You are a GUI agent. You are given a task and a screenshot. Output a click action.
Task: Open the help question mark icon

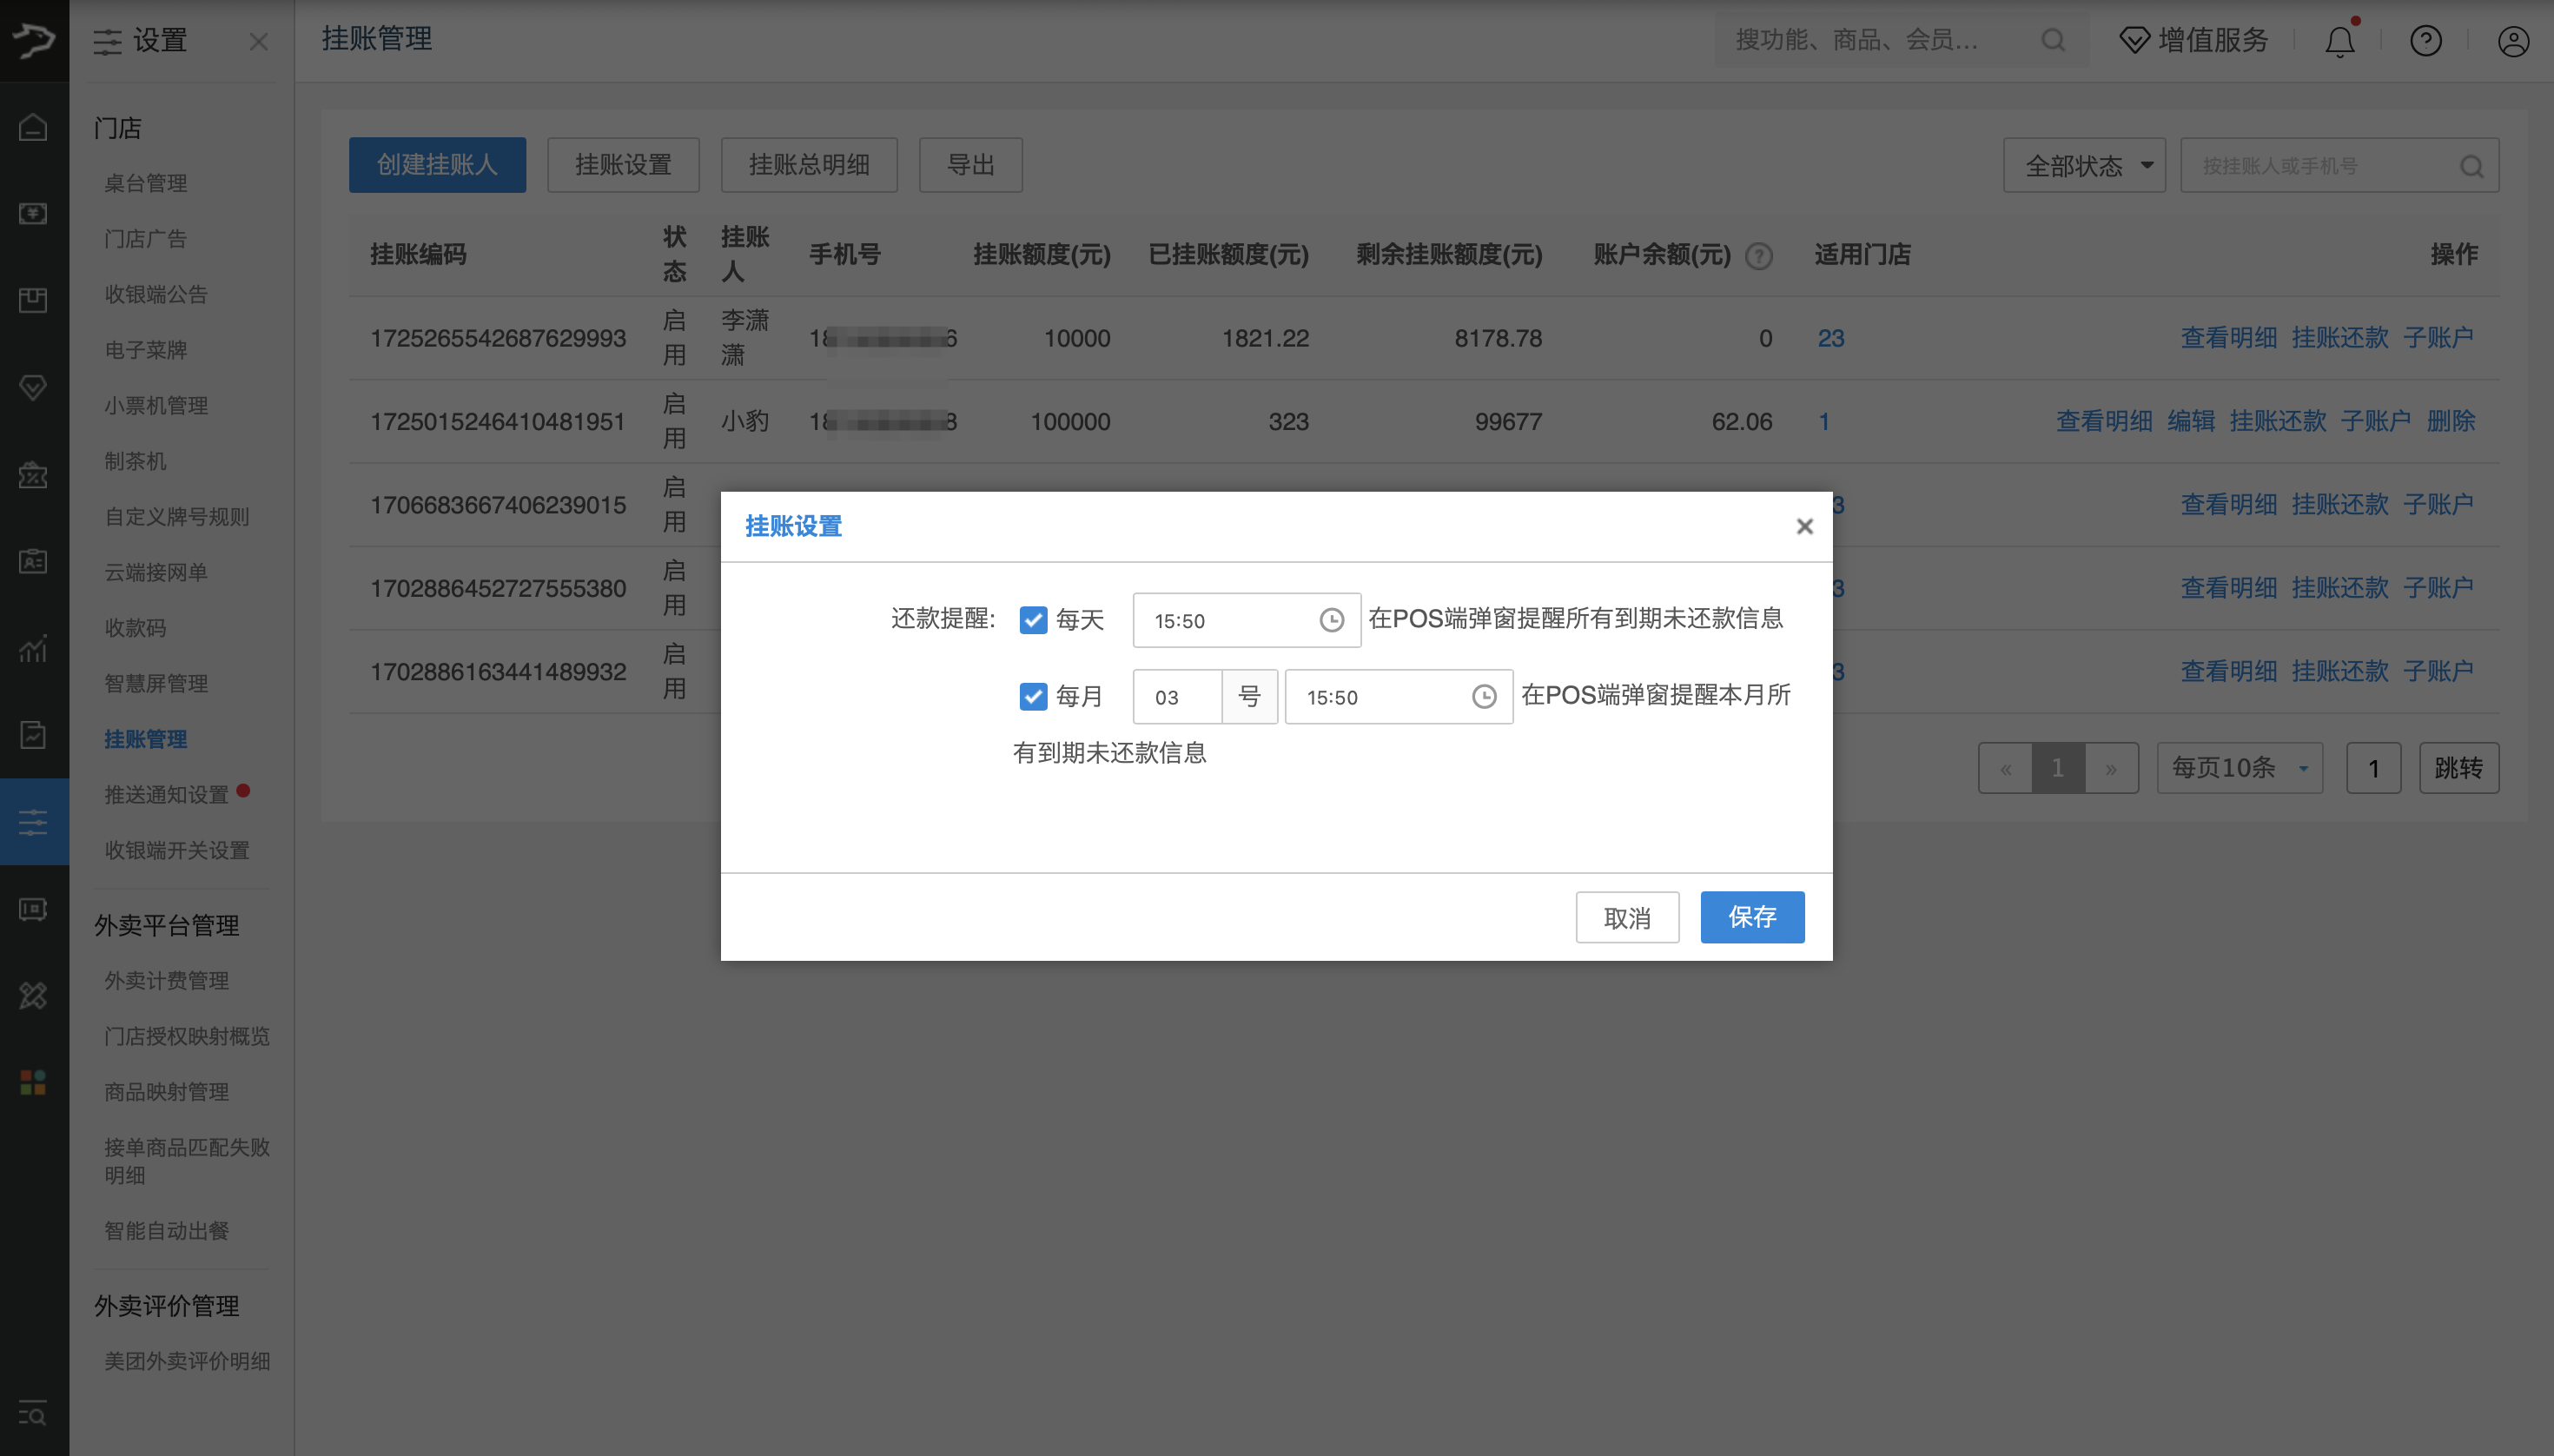2425,40
